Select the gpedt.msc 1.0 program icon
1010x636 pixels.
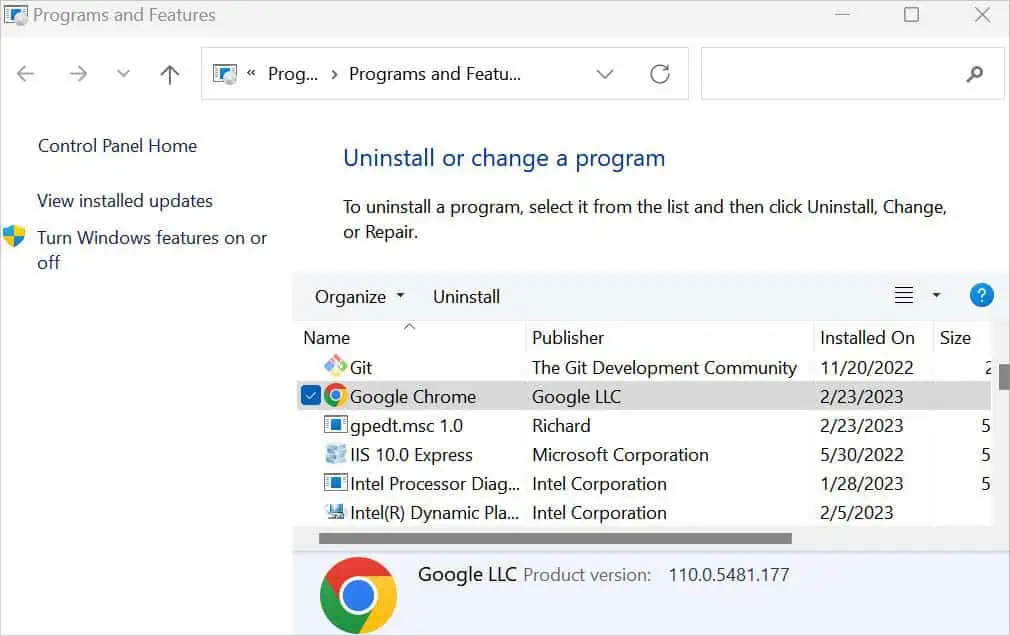point(335,425)
